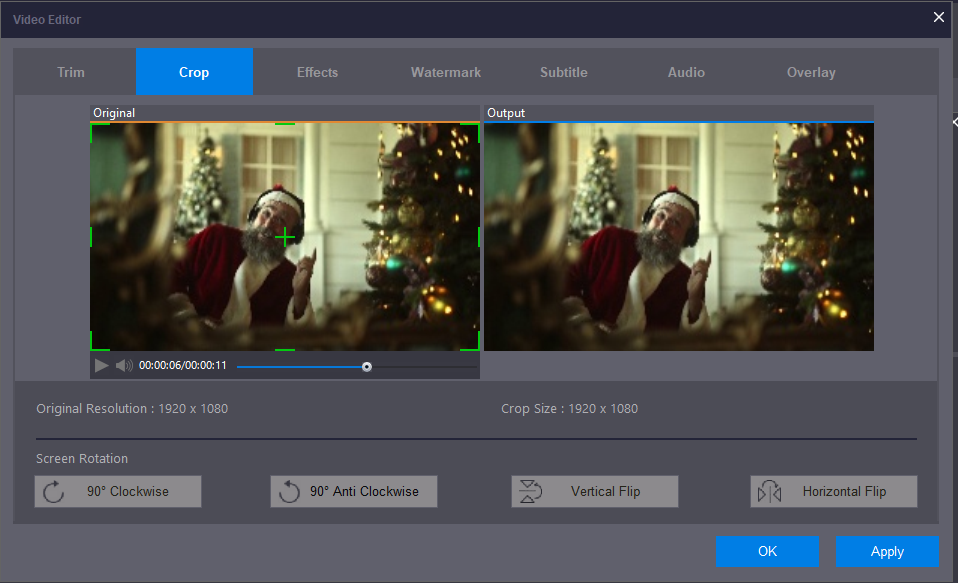Click the top-middle crop edge handle
Viewport: 958px width, 583px height.
(285, 124)
